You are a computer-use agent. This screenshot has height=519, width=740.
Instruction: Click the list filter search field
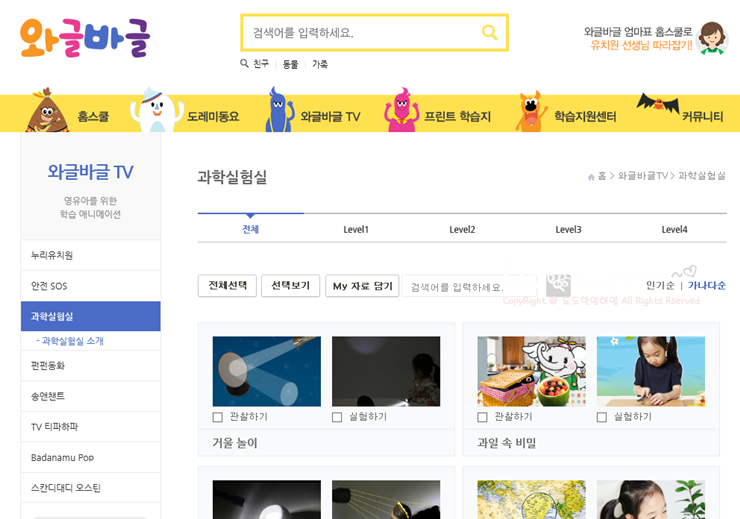(469, 286)
